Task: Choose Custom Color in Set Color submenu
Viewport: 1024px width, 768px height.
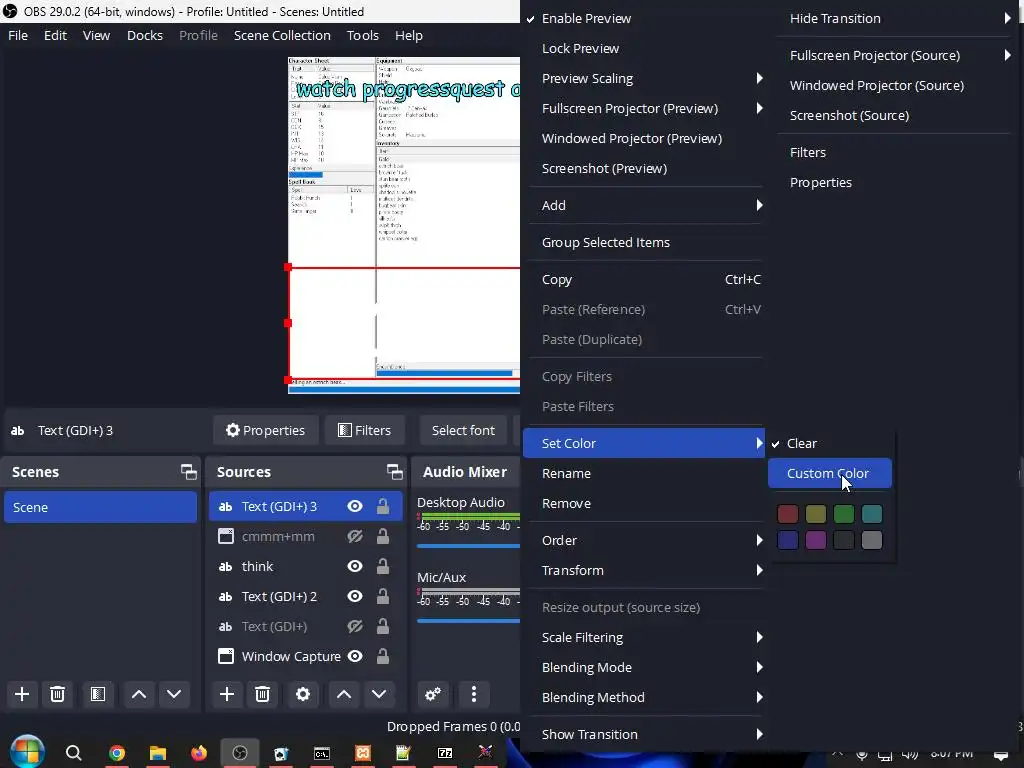Action: pyautogui.click(x=830, y=473)
